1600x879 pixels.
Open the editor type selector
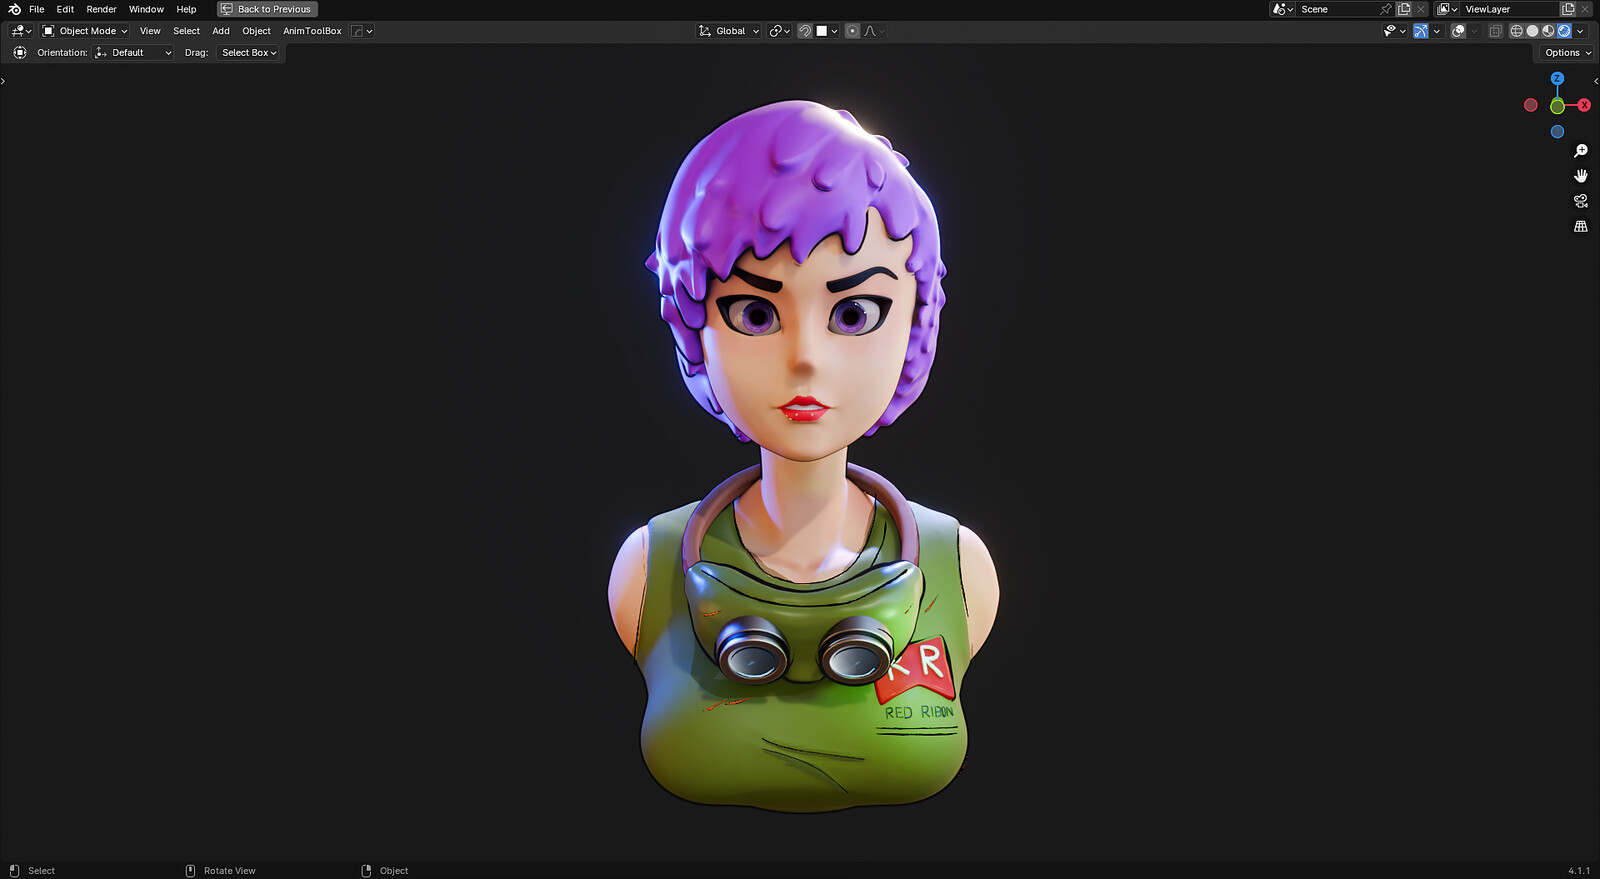[21, 31]
